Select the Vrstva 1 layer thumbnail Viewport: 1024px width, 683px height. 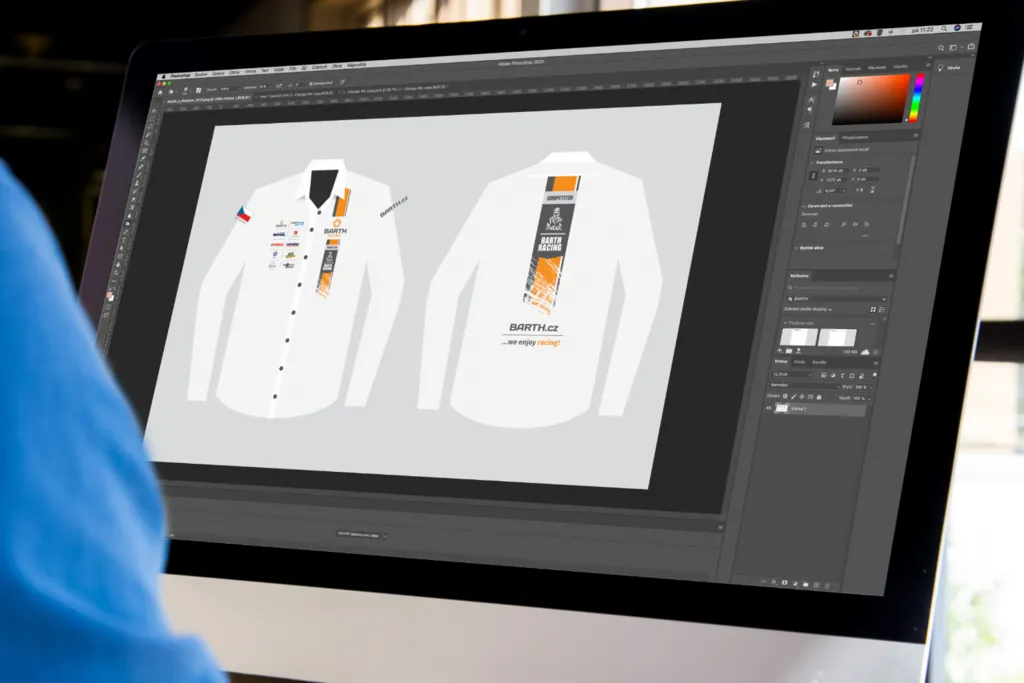[x=782, y=409]
